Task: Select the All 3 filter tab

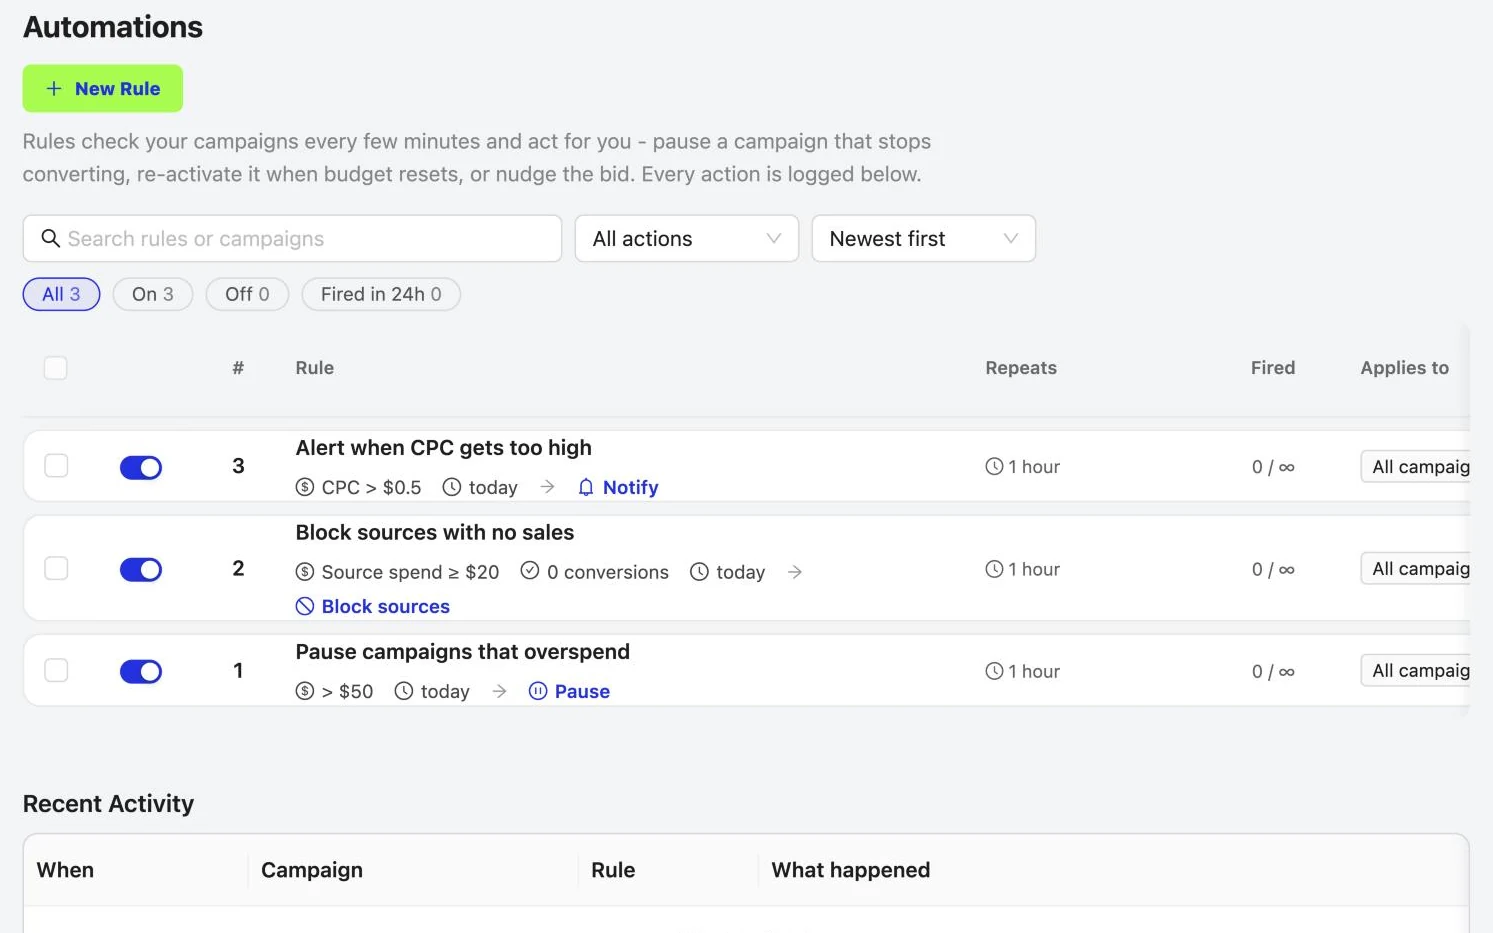Action: tap(61, 294)
